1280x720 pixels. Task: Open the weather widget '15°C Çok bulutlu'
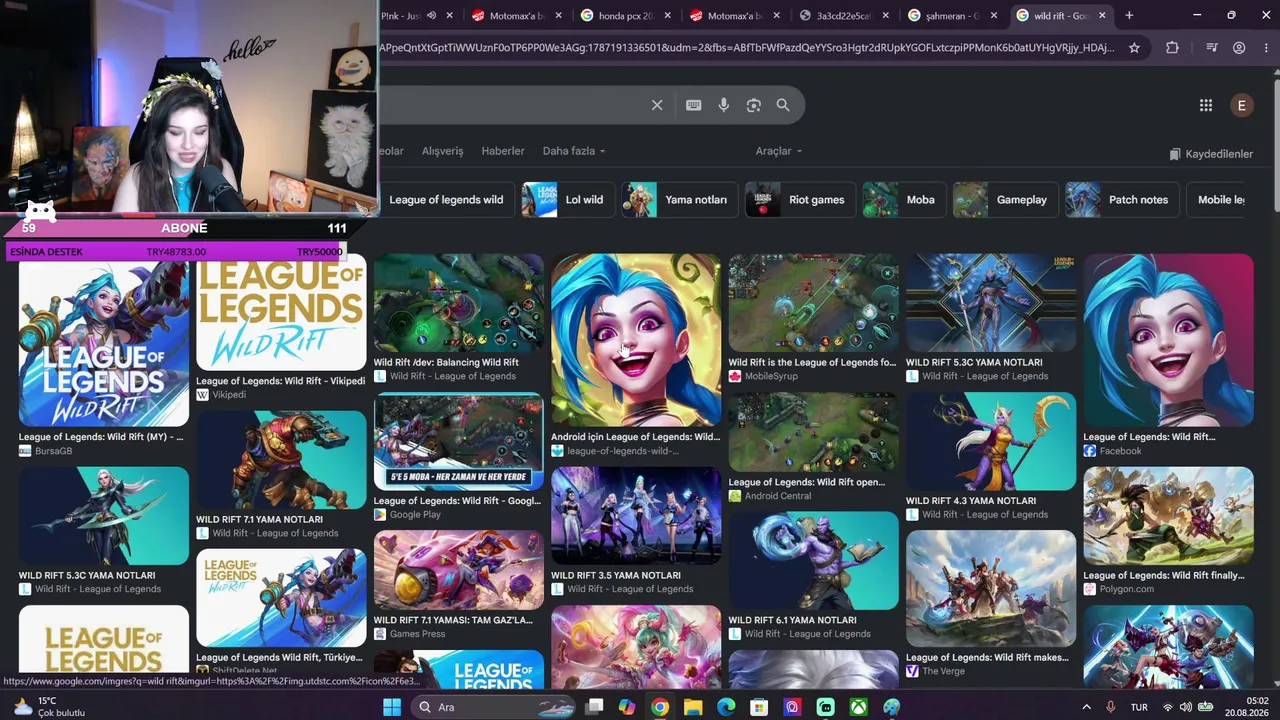[49, 707]
